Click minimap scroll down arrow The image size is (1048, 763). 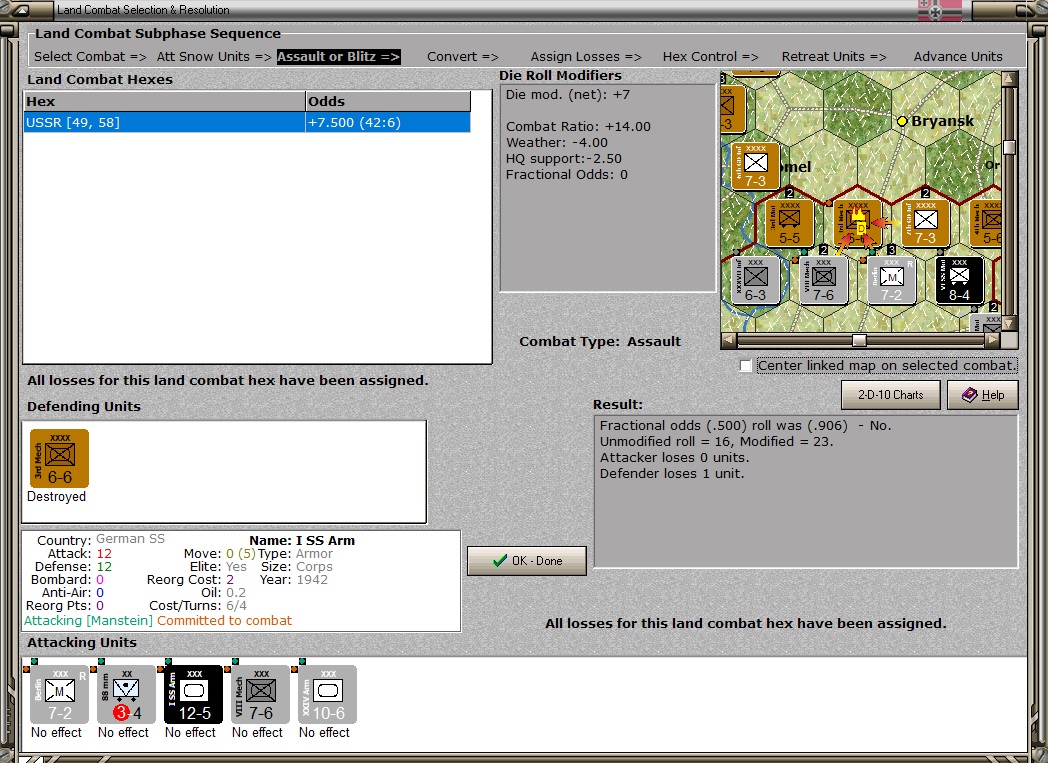1009,323
